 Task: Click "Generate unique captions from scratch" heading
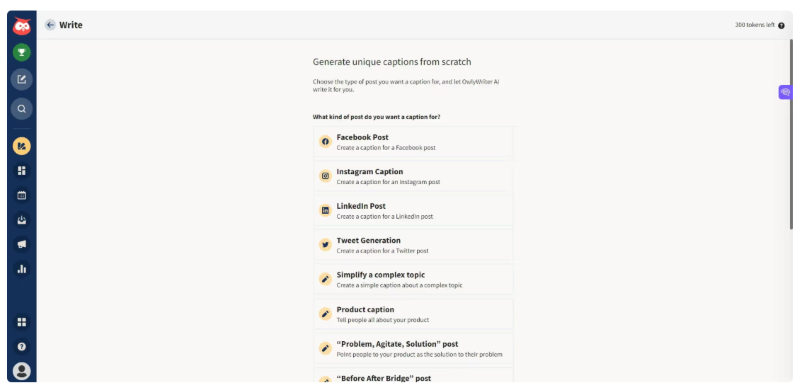point(392,62)
